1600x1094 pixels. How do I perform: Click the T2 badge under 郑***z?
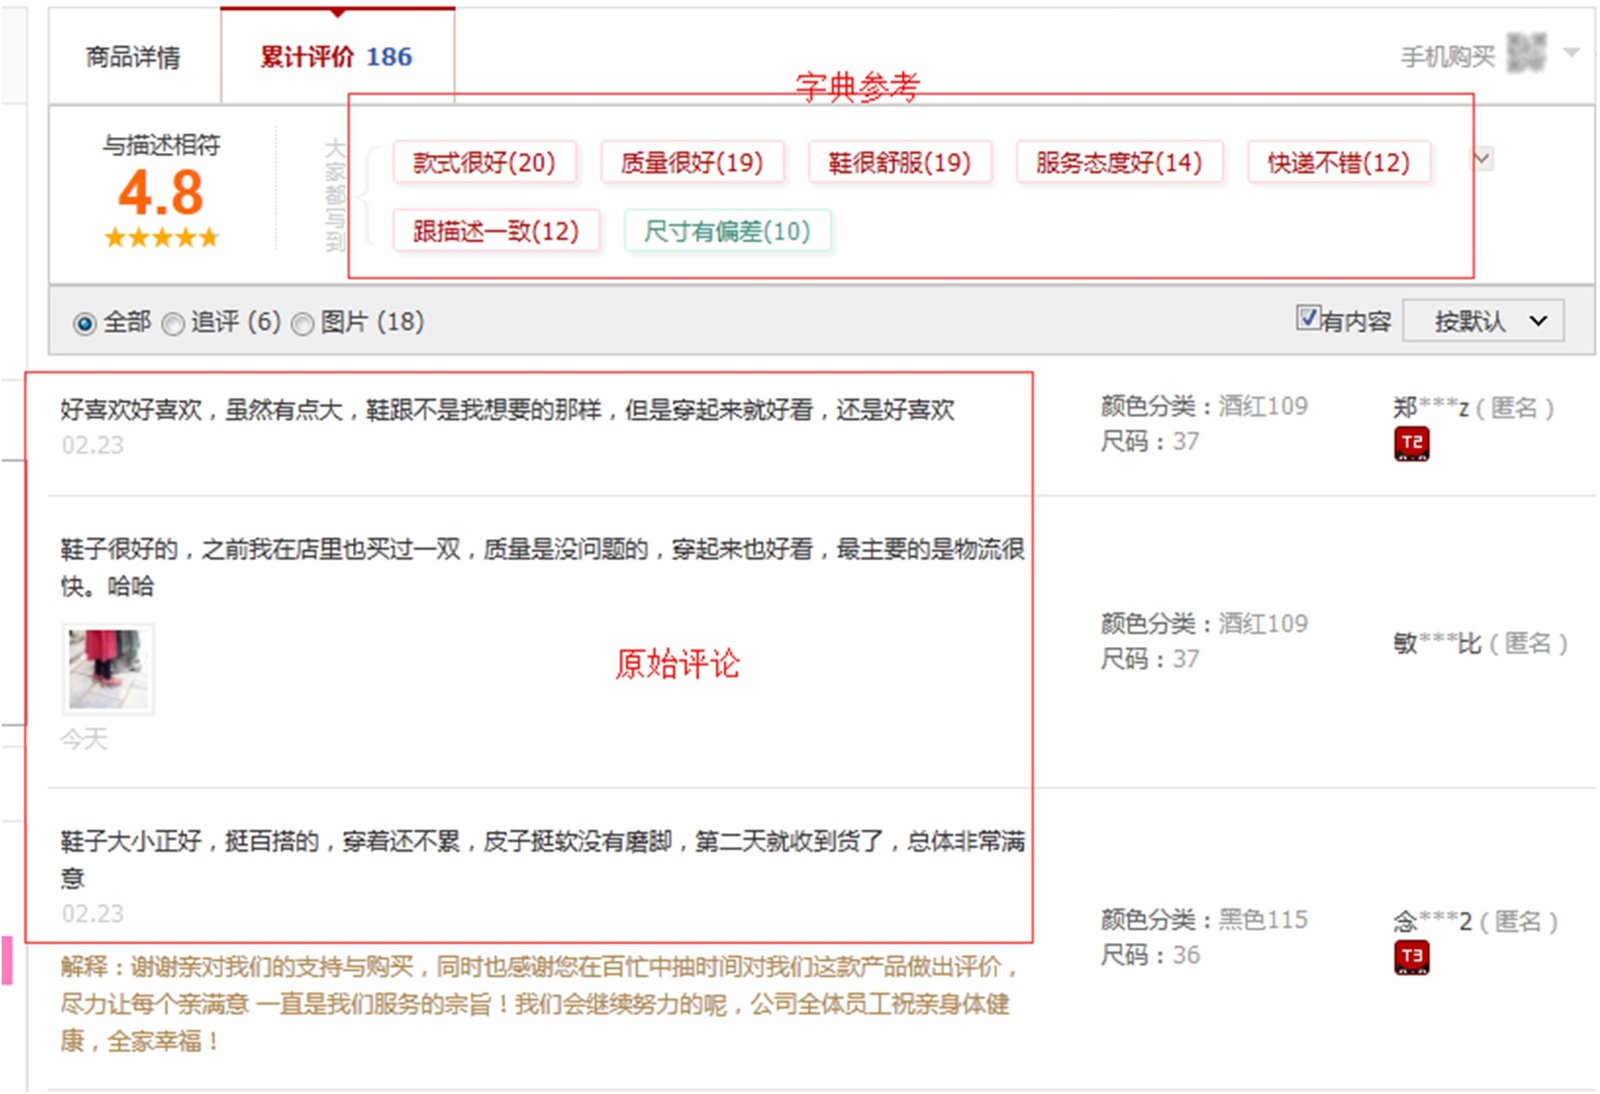coord(1411,443)
